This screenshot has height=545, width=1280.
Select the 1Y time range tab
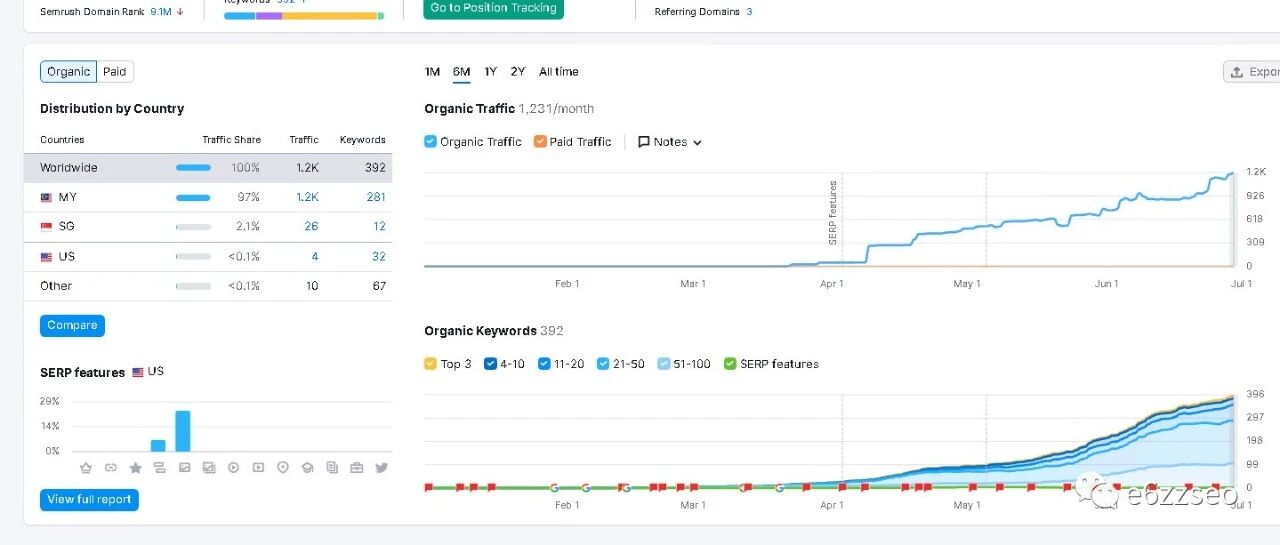point(490,72)
